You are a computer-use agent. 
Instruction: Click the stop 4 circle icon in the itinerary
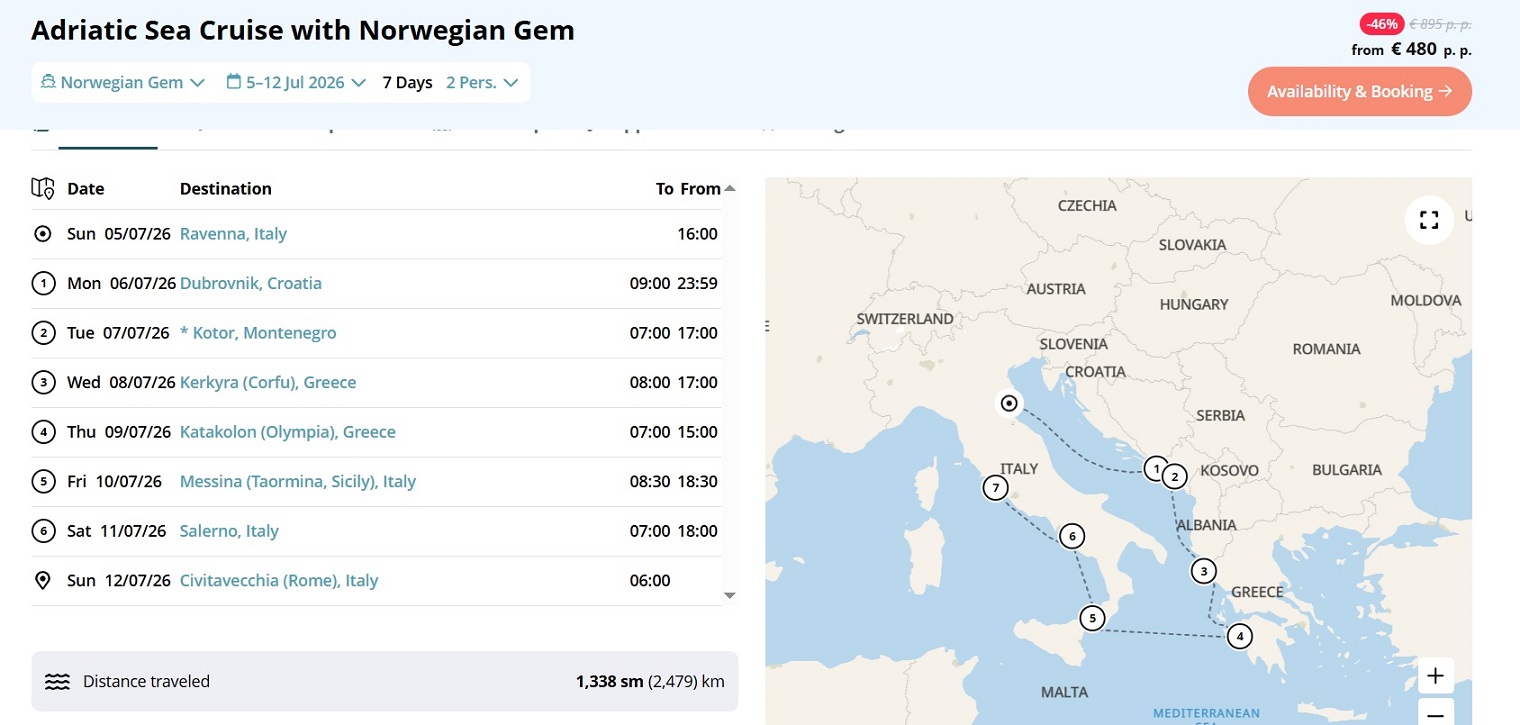tap(42, 432)
